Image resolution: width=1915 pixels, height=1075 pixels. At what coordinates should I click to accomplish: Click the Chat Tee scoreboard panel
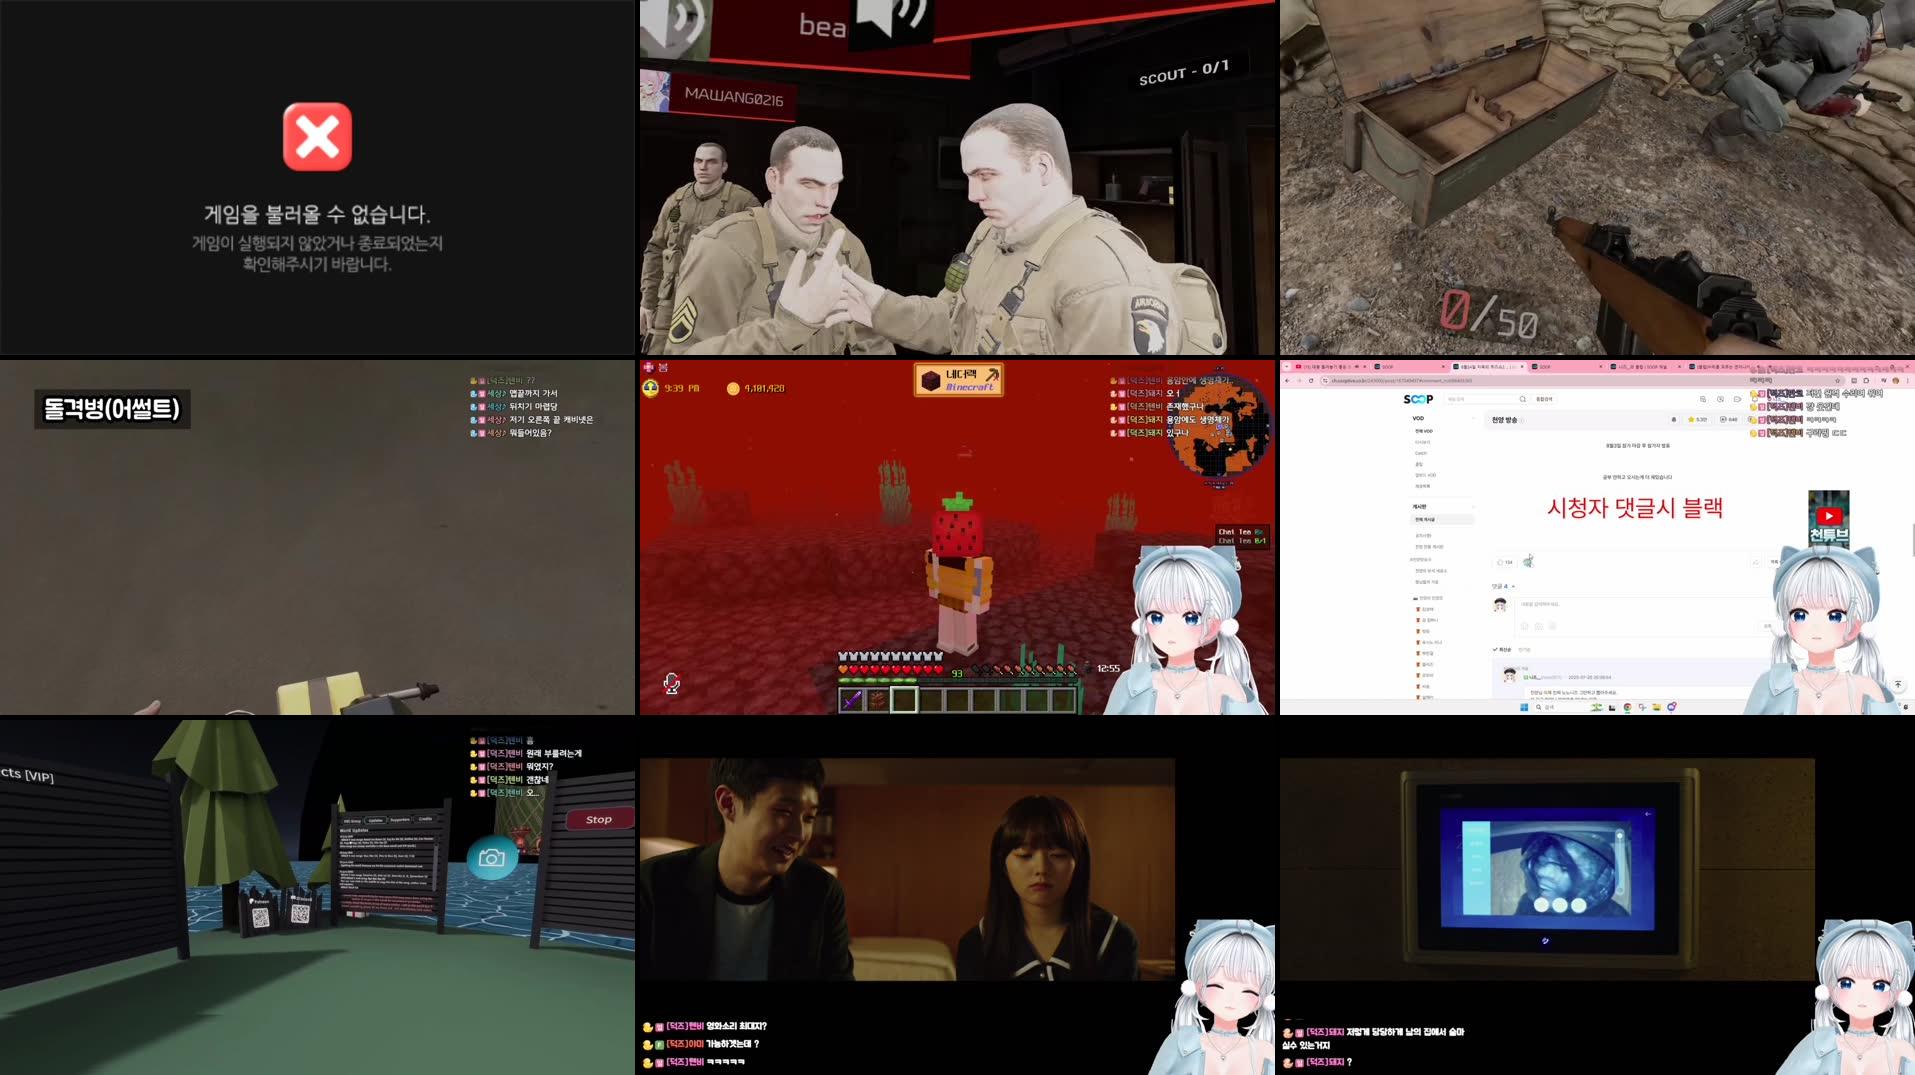pyautogui.click(x=1242, y=536)
